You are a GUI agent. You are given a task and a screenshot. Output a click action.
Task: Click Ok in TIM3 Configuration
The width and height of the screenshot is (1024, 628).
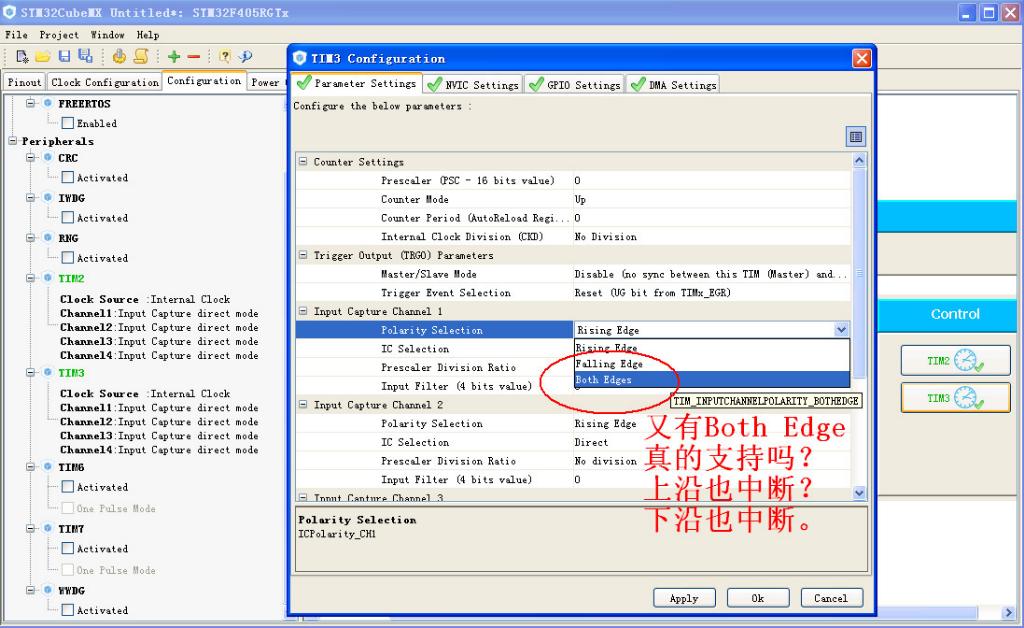point(758,598)
